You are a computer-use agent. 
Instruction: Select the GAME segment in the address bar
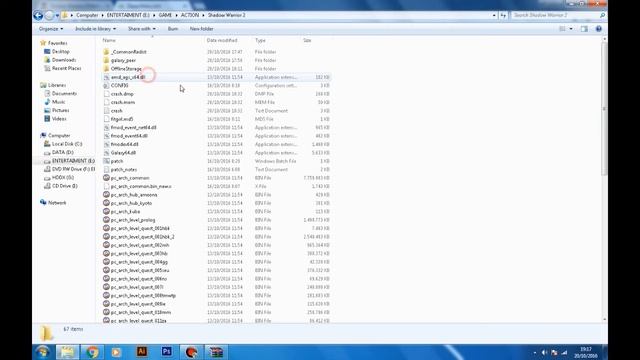click(165, 15)
